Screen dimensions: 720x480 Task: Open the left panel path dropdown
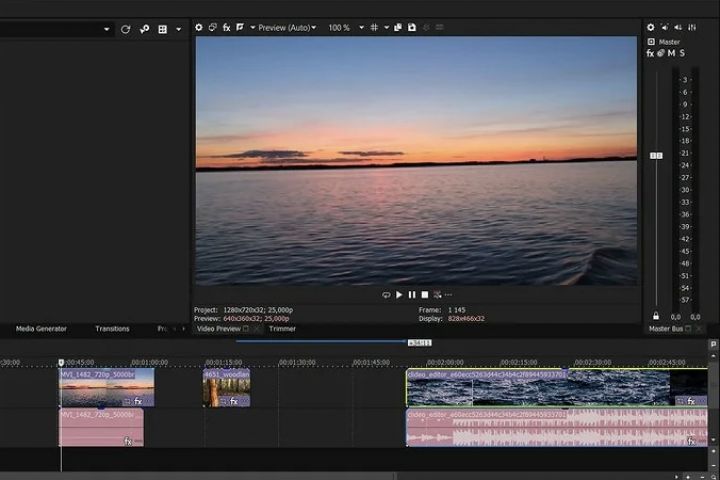(x=107, y=29)
